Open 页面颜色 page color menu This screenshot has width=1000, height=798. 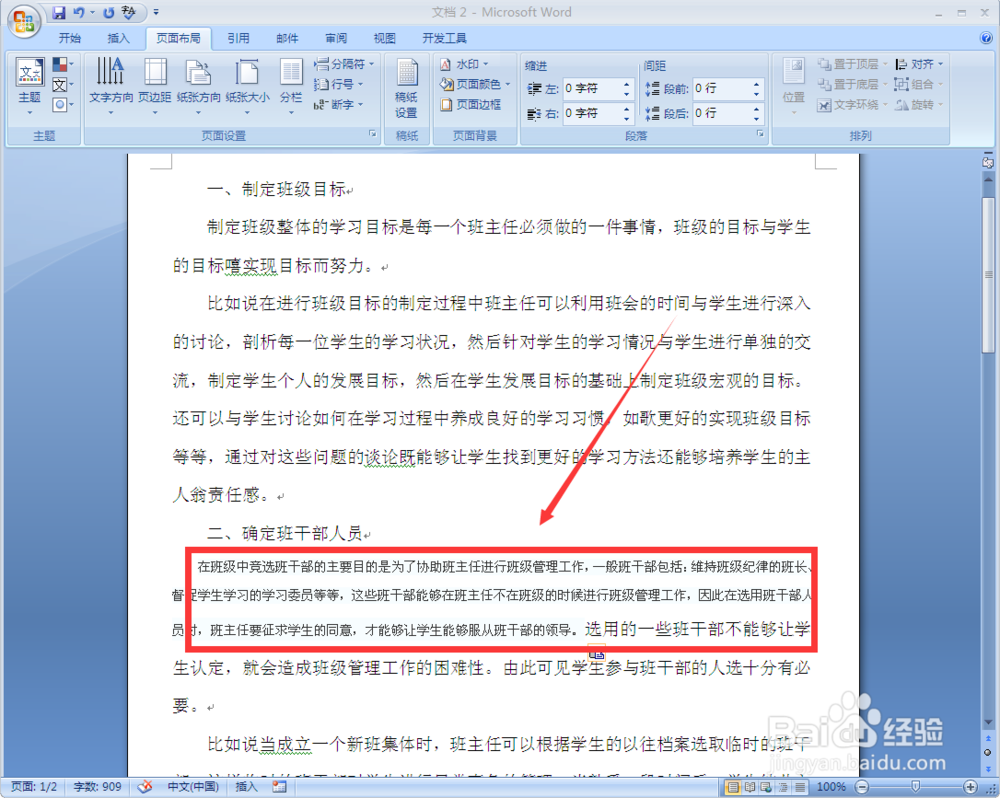[x=475, y=84]
